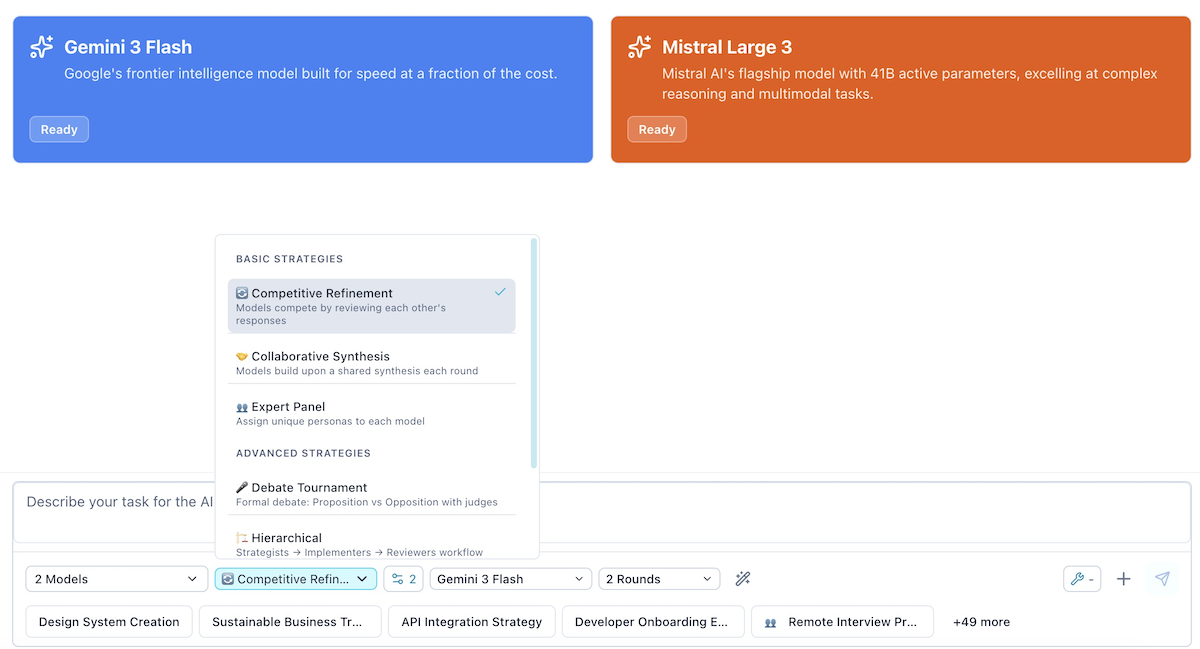Click the Design System Creation suggestion
This screenshot has height=649, width=1200.
tap(109, 621)
